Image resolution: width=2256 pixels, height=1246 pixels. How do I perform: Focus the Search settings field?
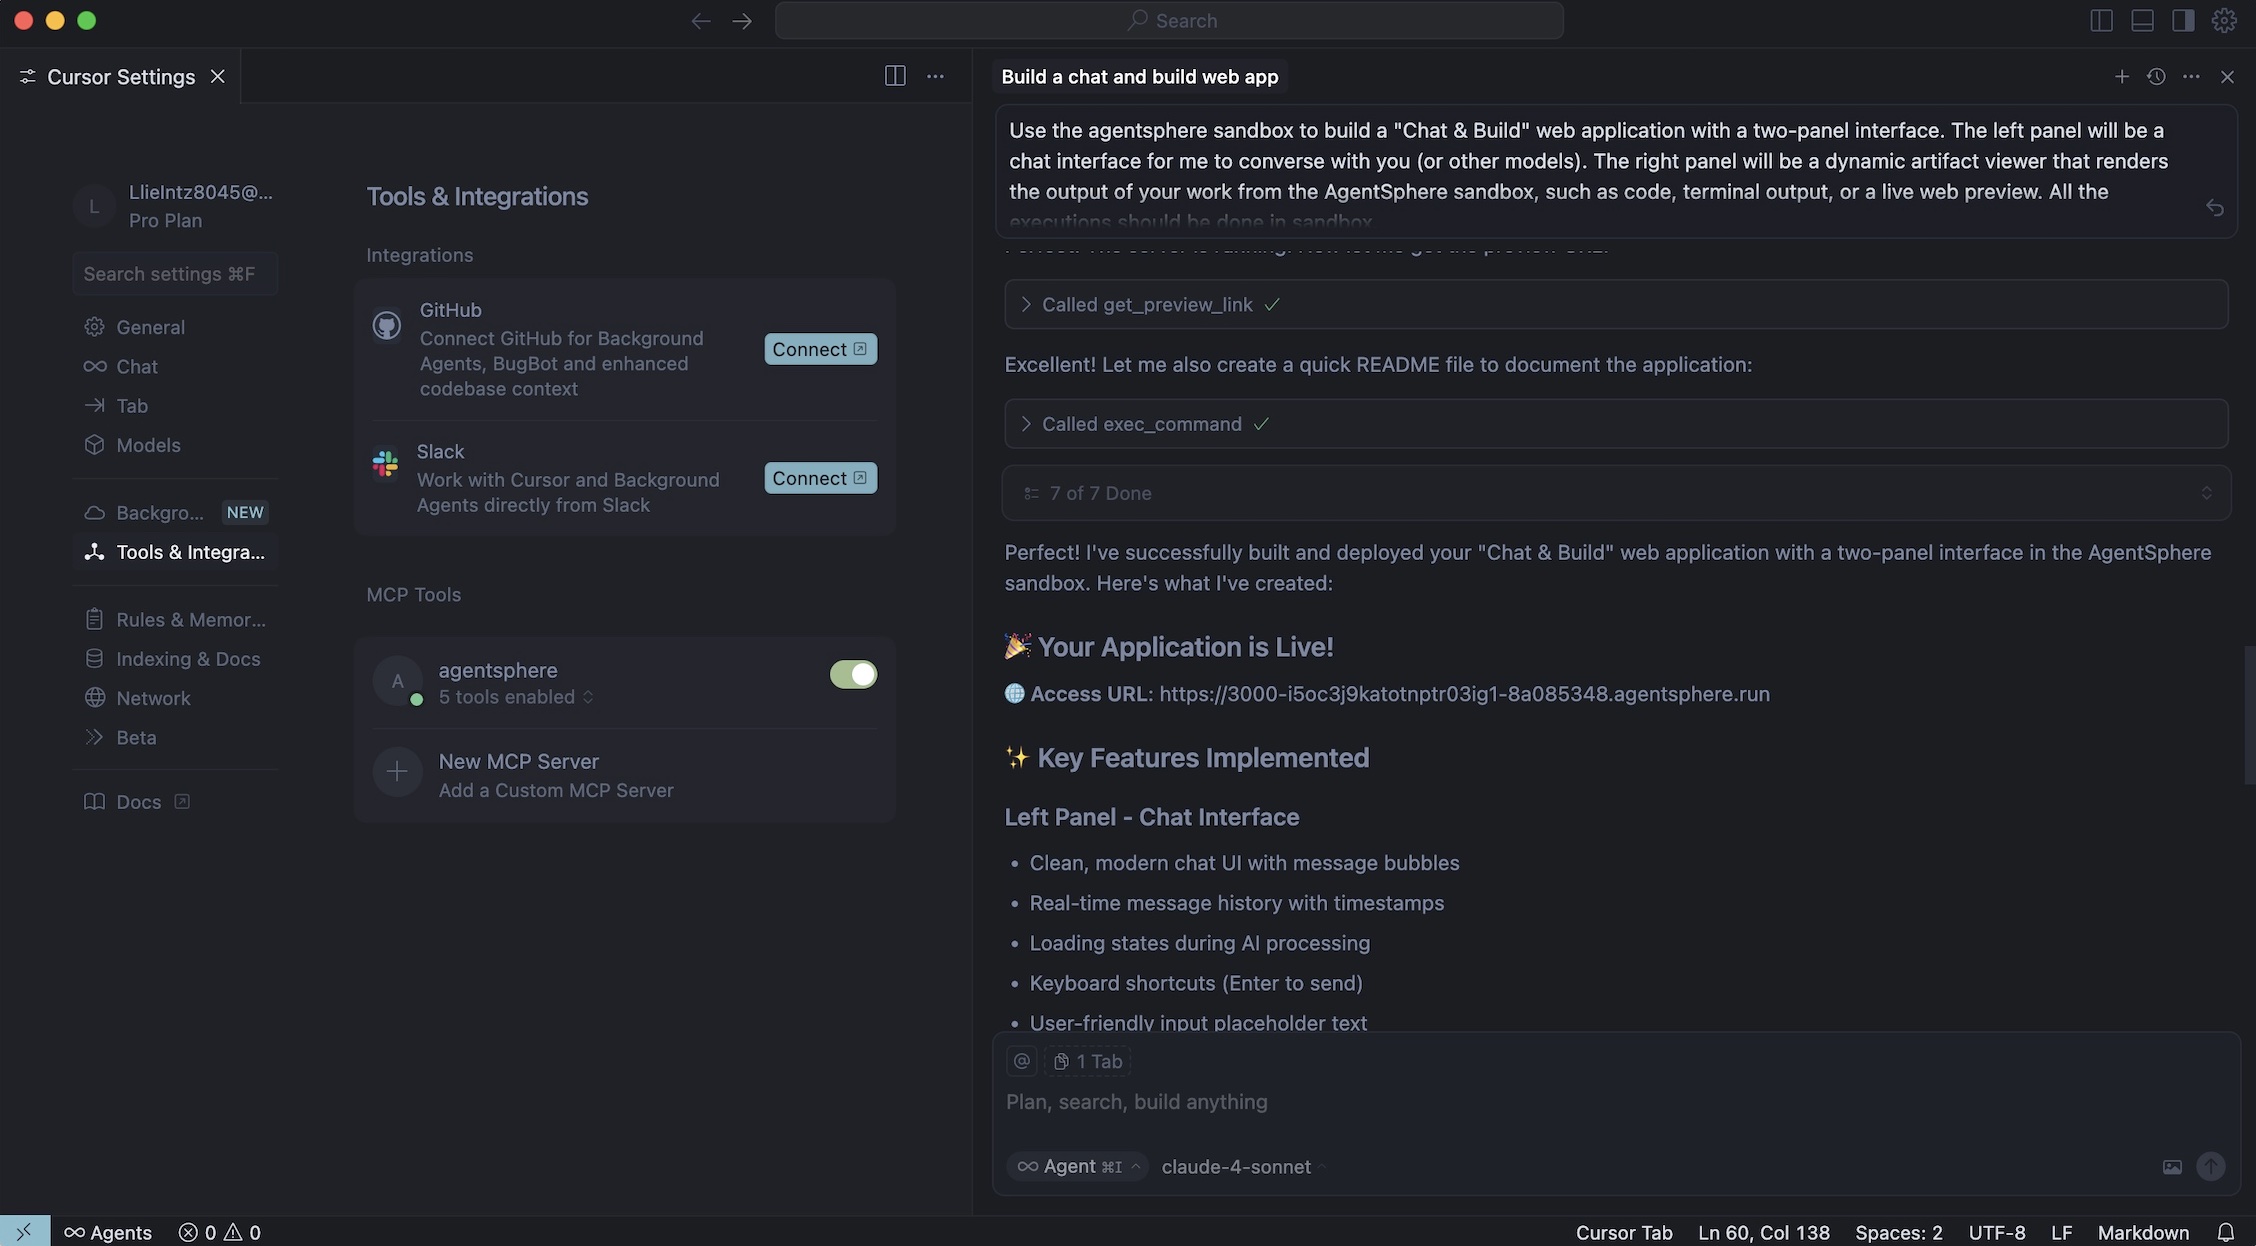click(175, 273)
